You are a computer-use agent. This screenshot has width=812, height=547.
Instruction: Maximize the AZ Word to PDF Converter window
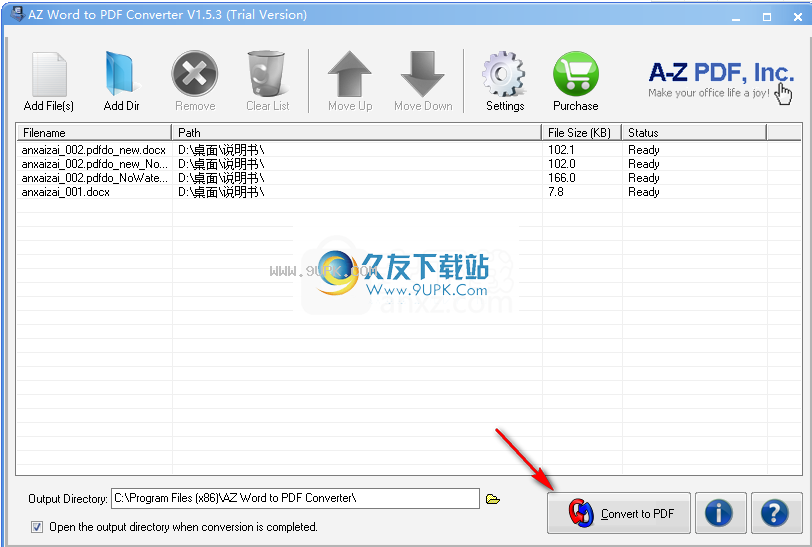pos(767,17)
